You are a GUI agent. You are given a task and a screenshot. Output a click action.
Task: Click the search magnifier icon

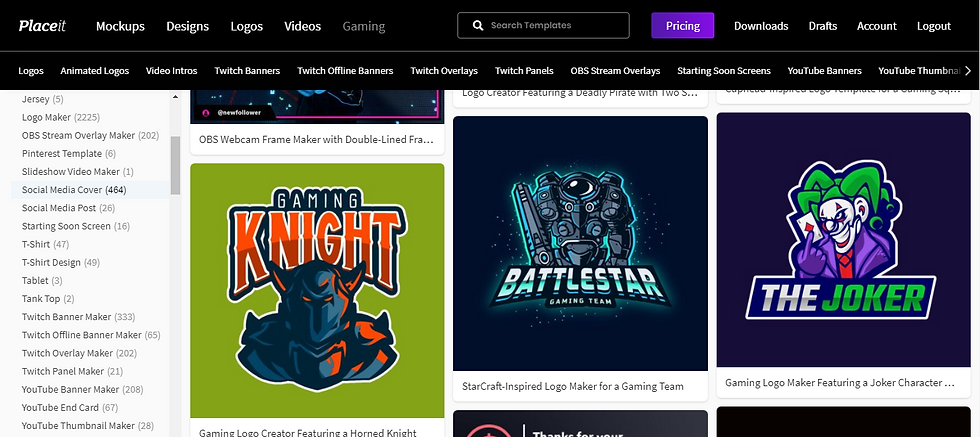point(478,26)
